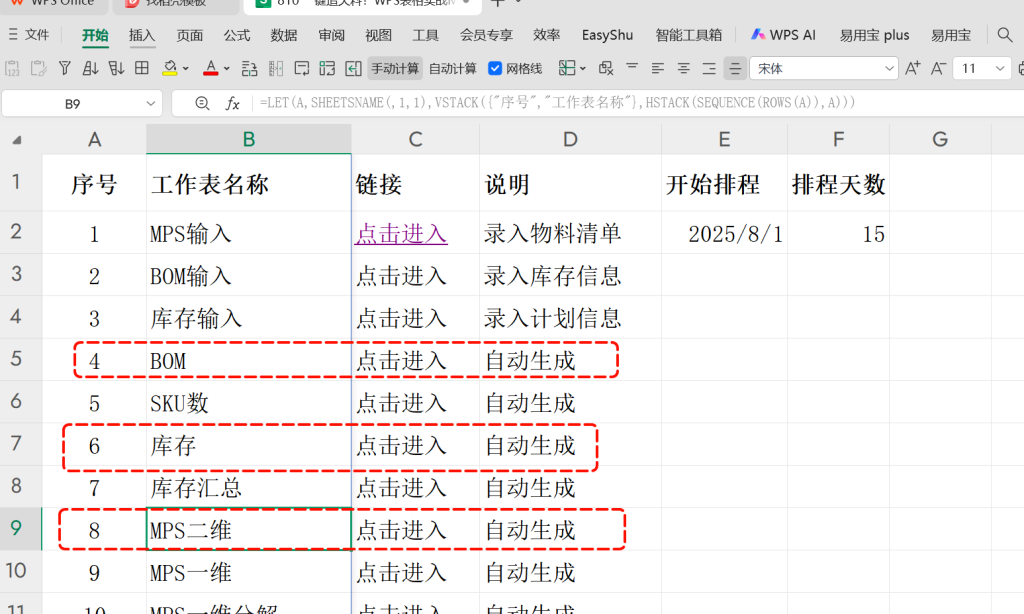
Task: Click the zoom magnifier beside formula bar
Action: tap(202, 103)
